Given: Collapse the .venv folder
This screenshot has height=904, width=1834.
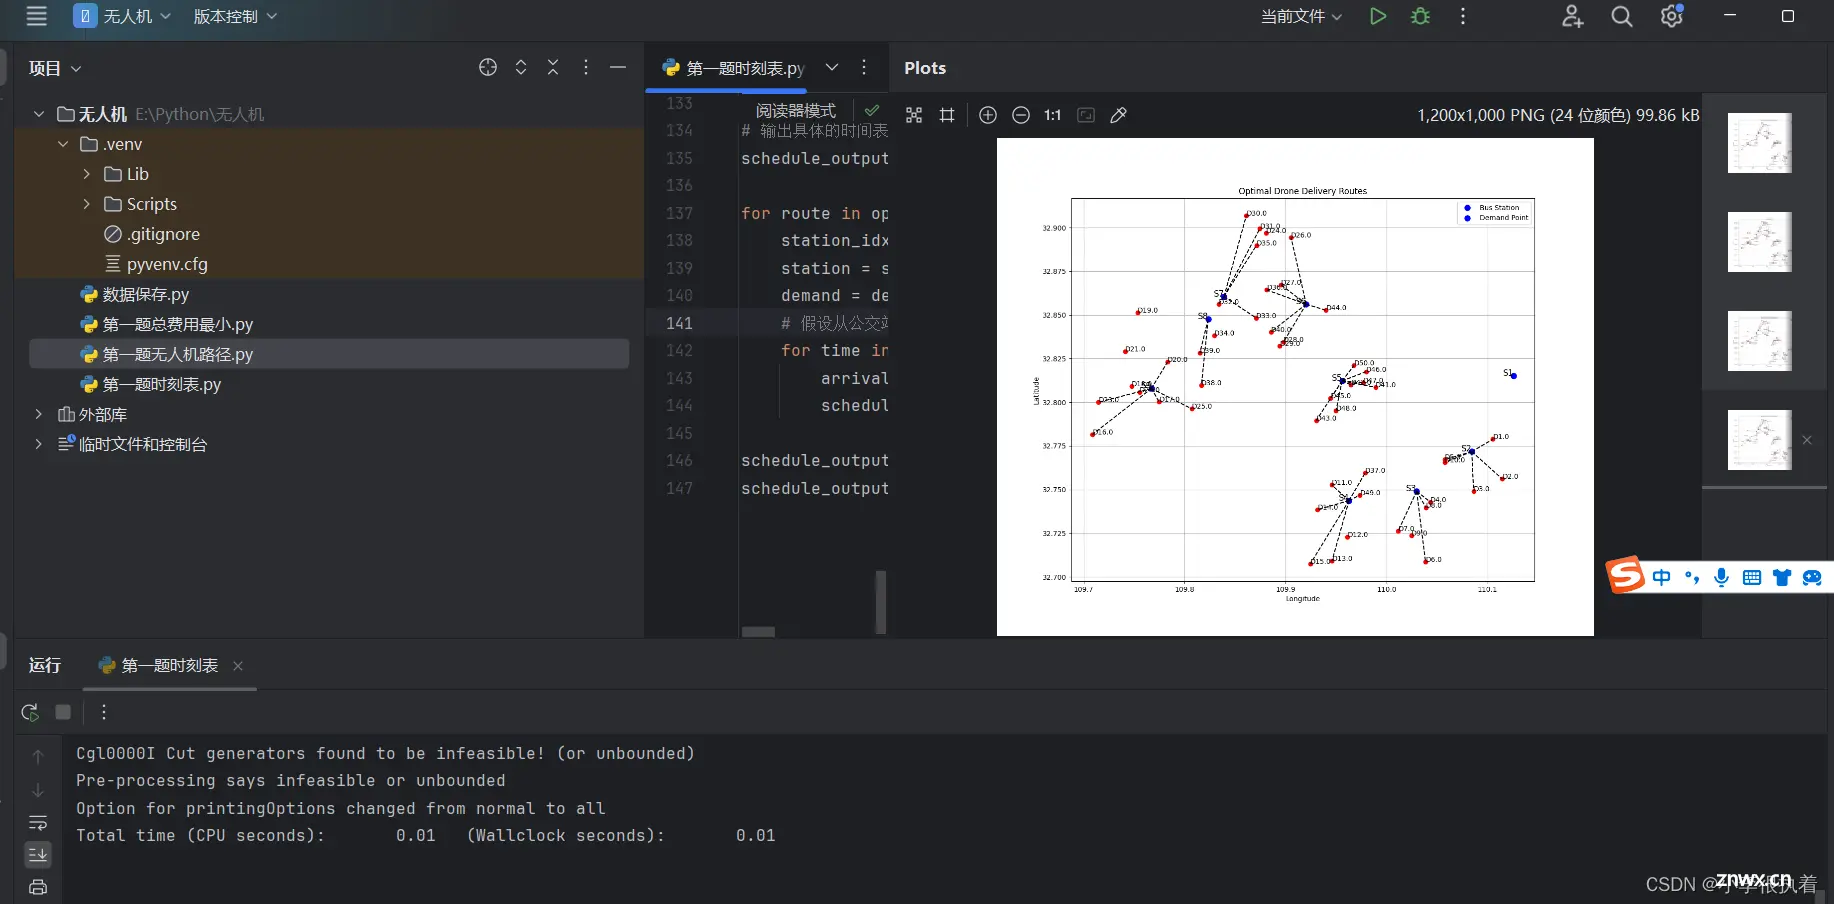Looking at the screenshot, I should (x=63, y=144).
